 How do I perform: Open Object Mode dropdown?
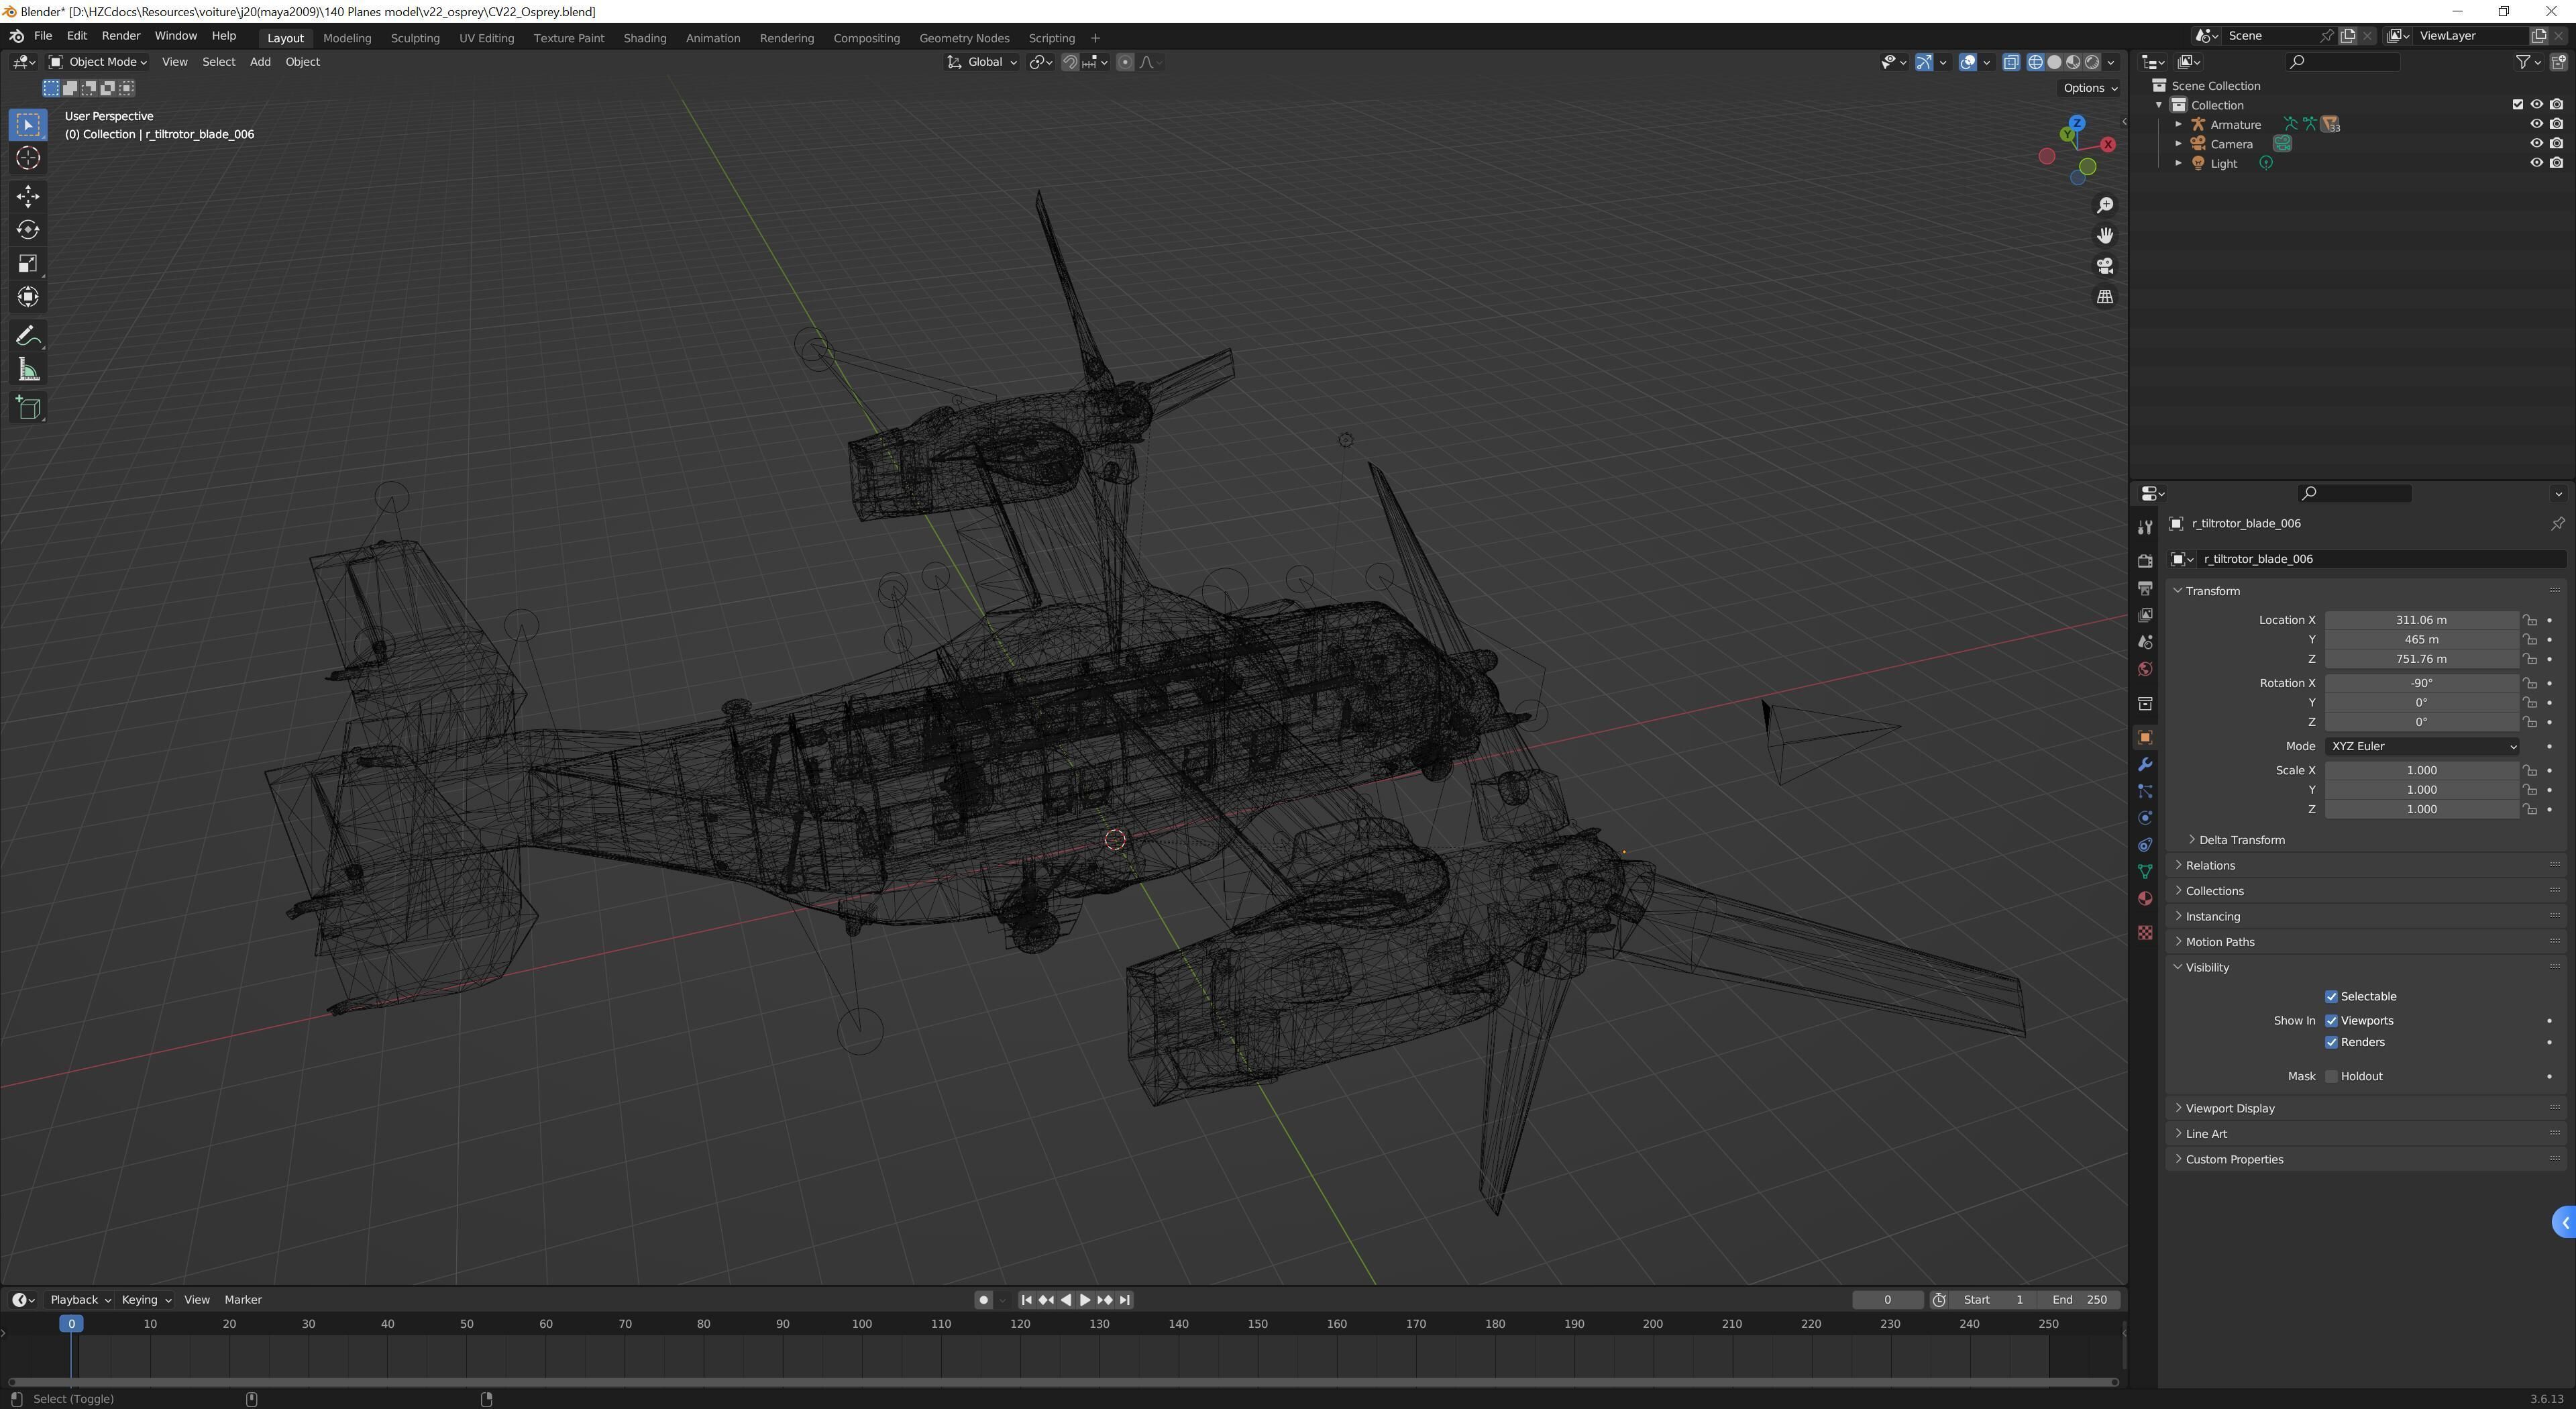[98, 62]
